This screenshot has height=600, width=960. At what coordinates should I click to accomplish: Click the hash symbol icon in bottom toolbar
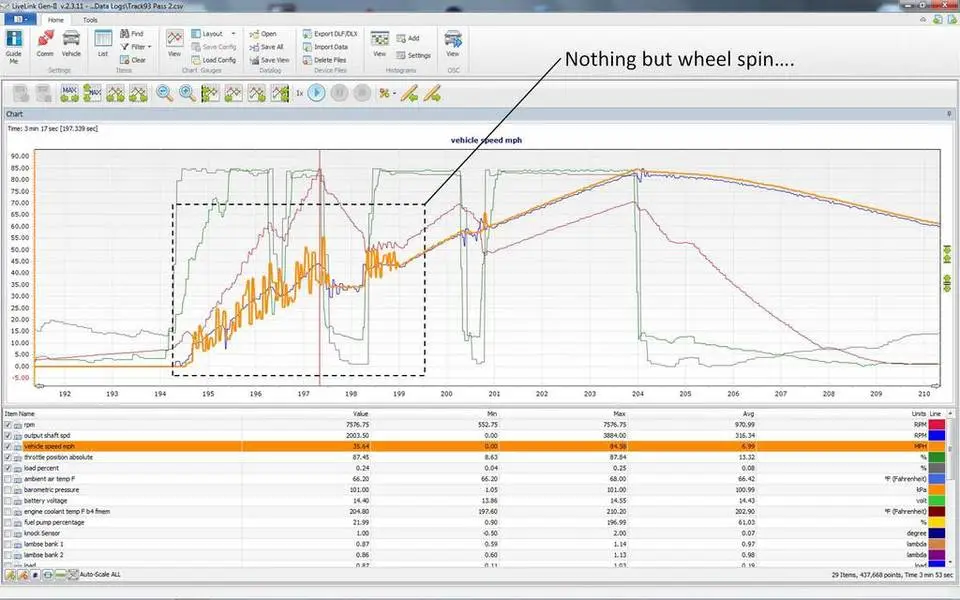(x=35, y=574)
